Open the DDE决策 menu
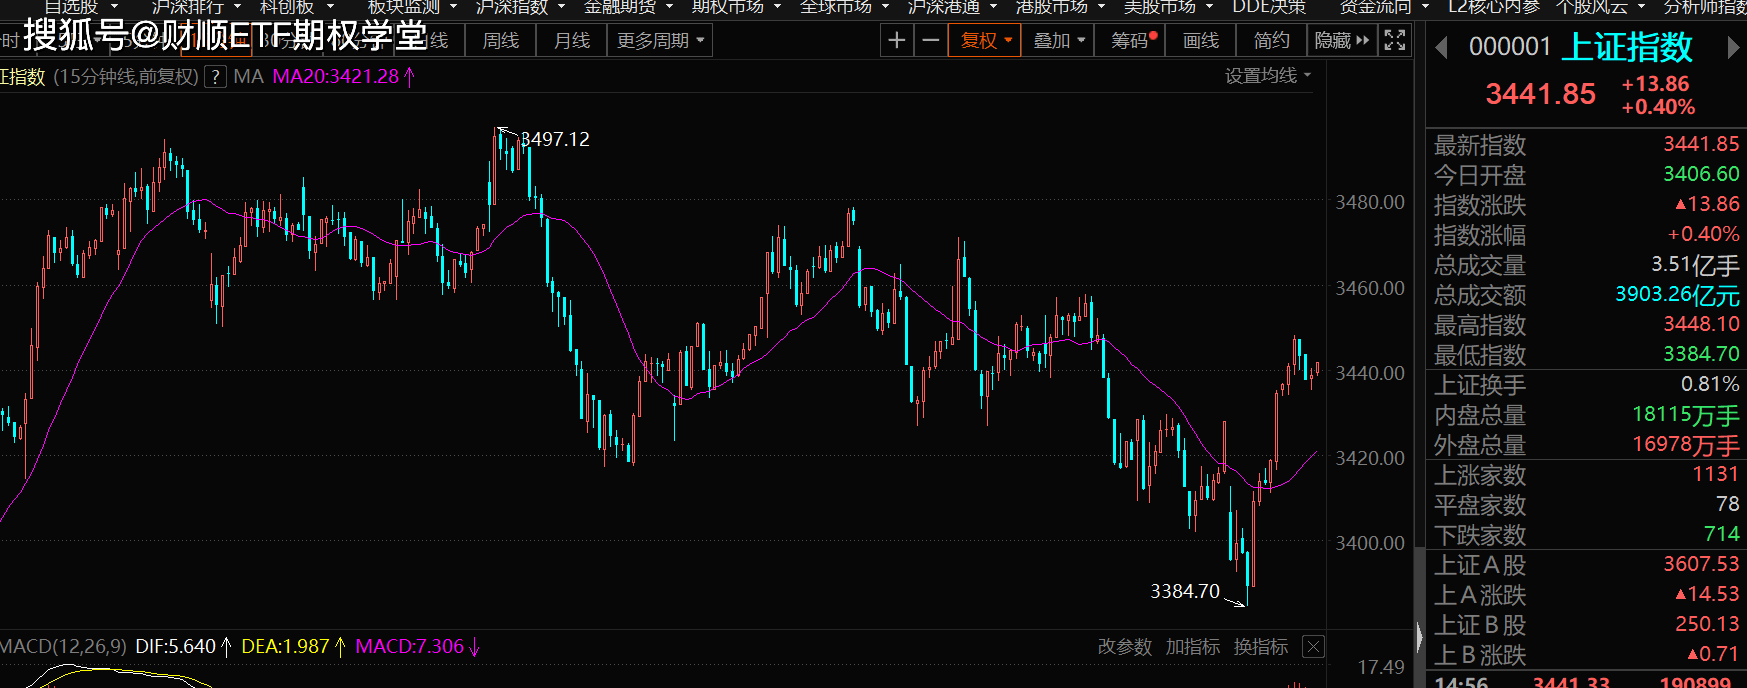 coord(1269,7)
